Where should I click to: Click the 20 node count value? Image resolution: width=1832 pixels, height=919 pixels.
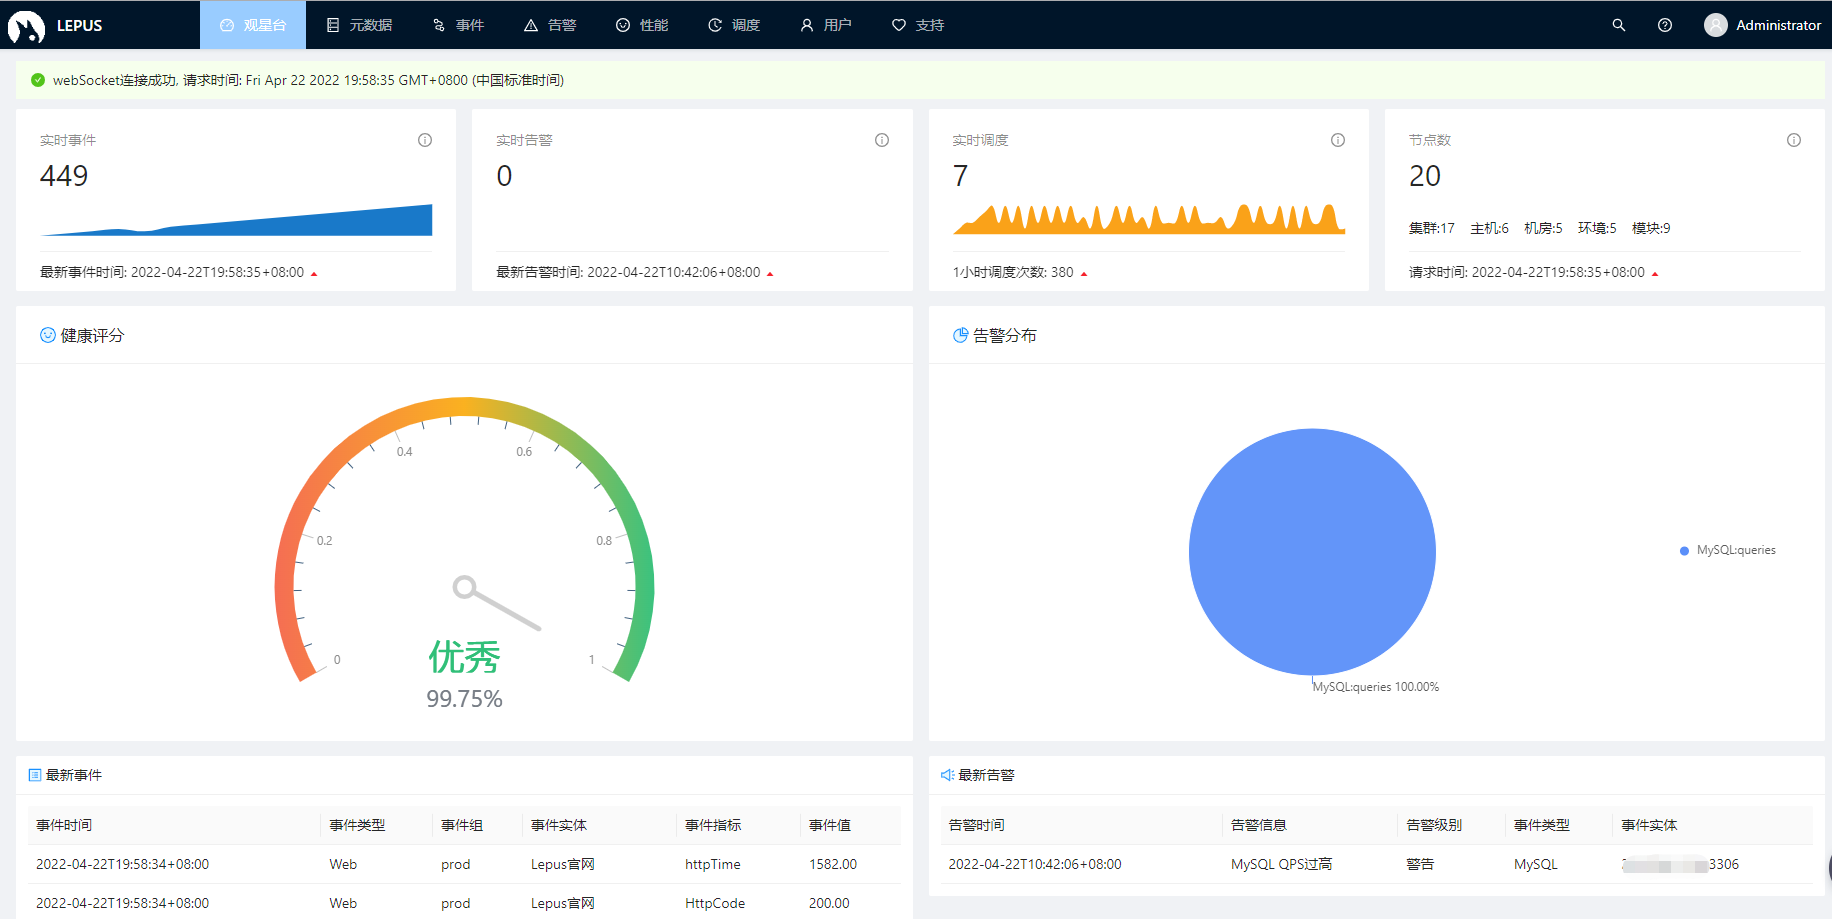[x=1425, y=176]
